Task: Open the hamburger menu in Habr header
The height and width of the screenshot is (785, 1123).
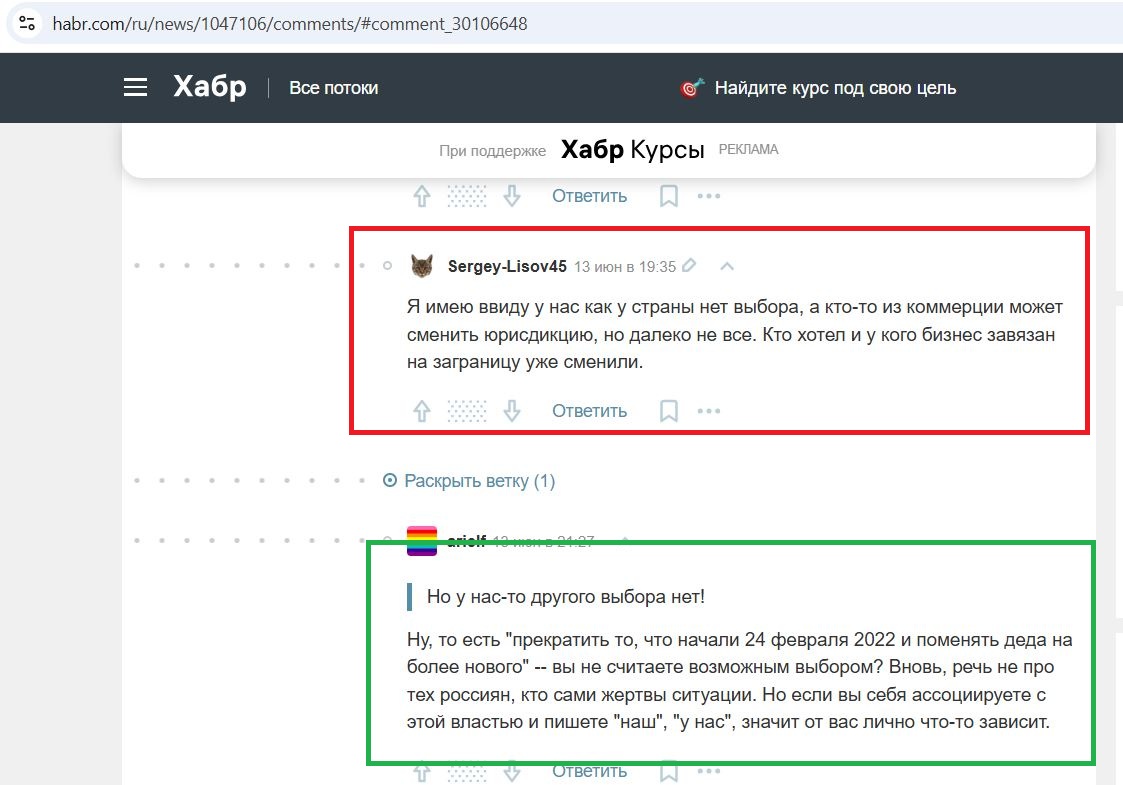Action: (135, 87)
